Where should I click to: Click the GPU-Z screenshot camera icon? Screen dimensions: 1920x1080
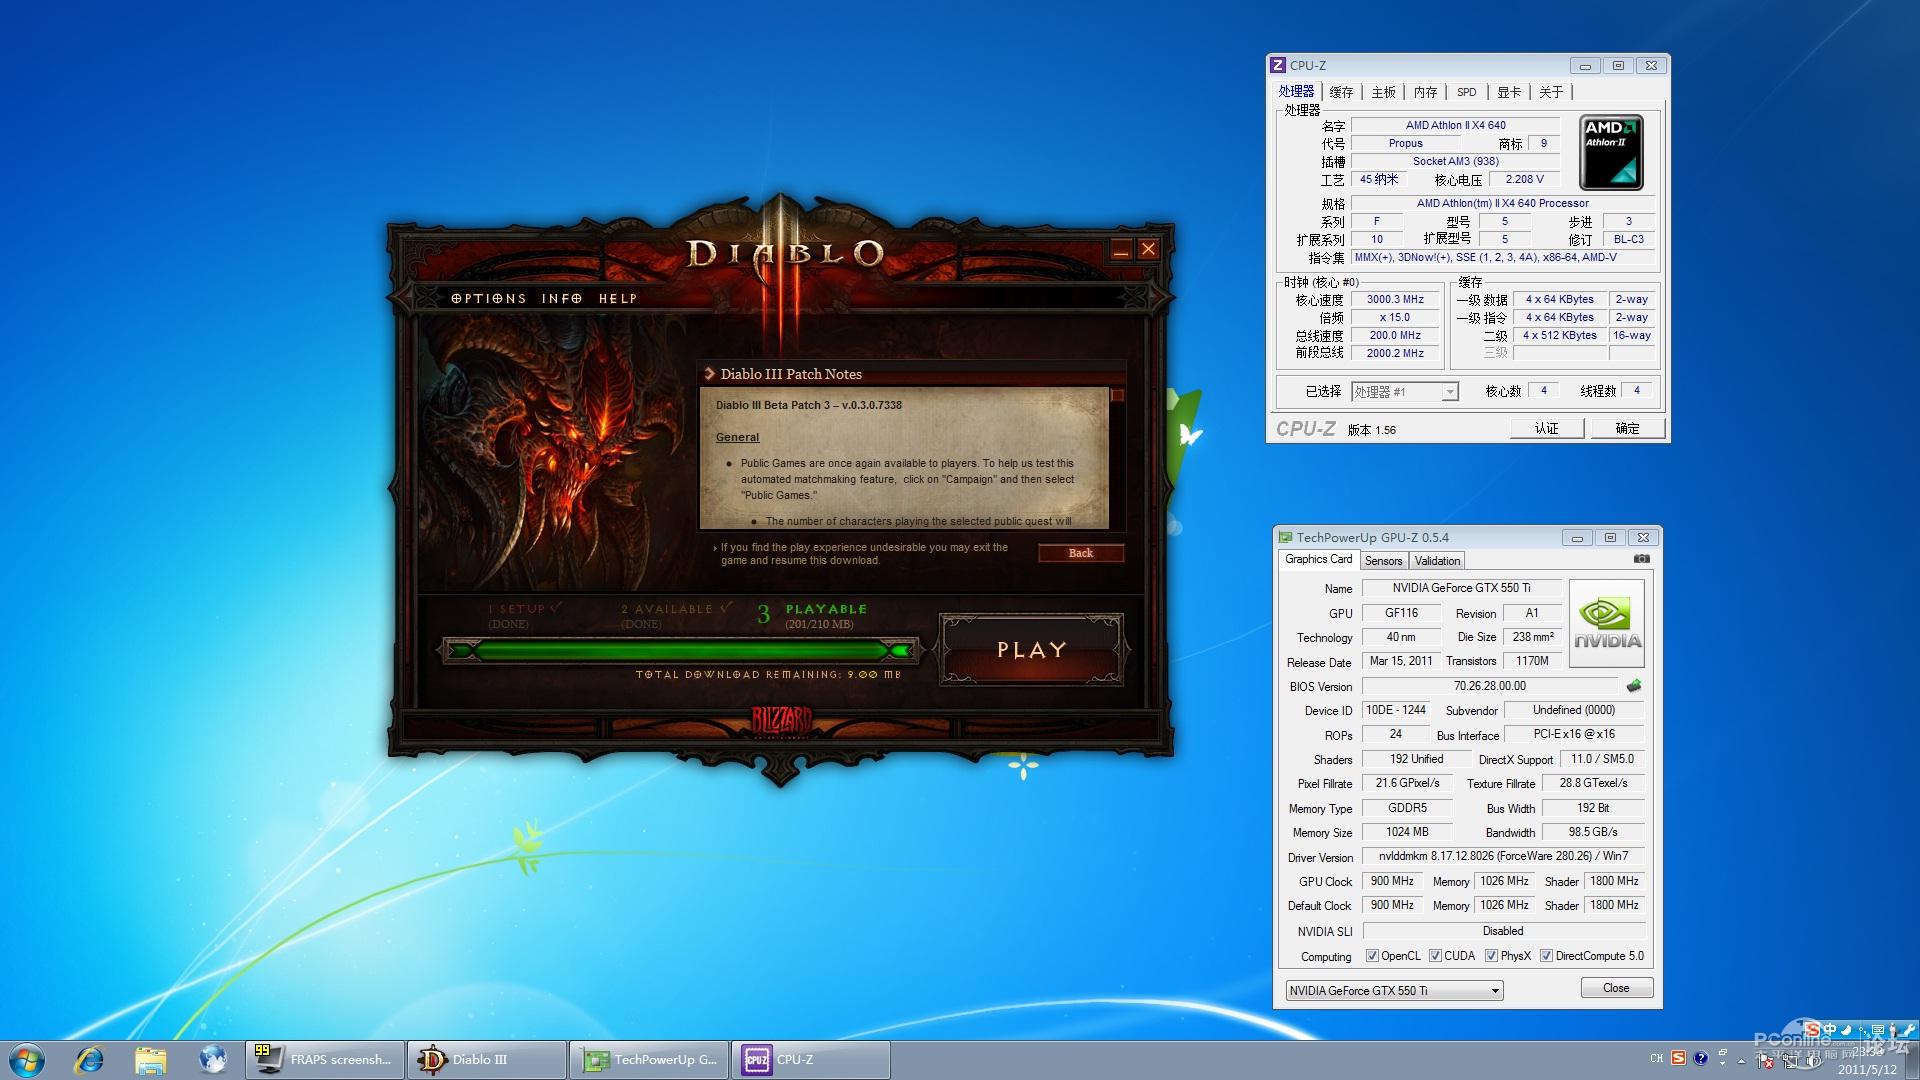(x=1641, y=559)
